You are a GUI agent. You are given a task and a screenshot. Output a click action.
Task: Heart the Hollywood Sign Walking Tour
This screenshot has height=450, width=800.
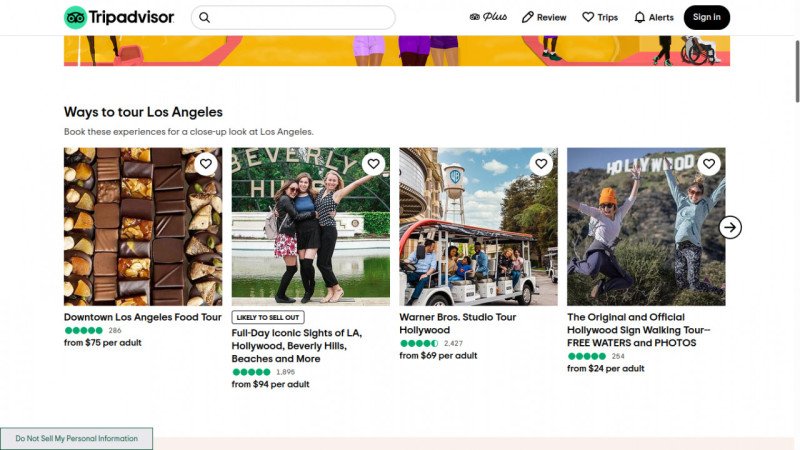[709, 164]
